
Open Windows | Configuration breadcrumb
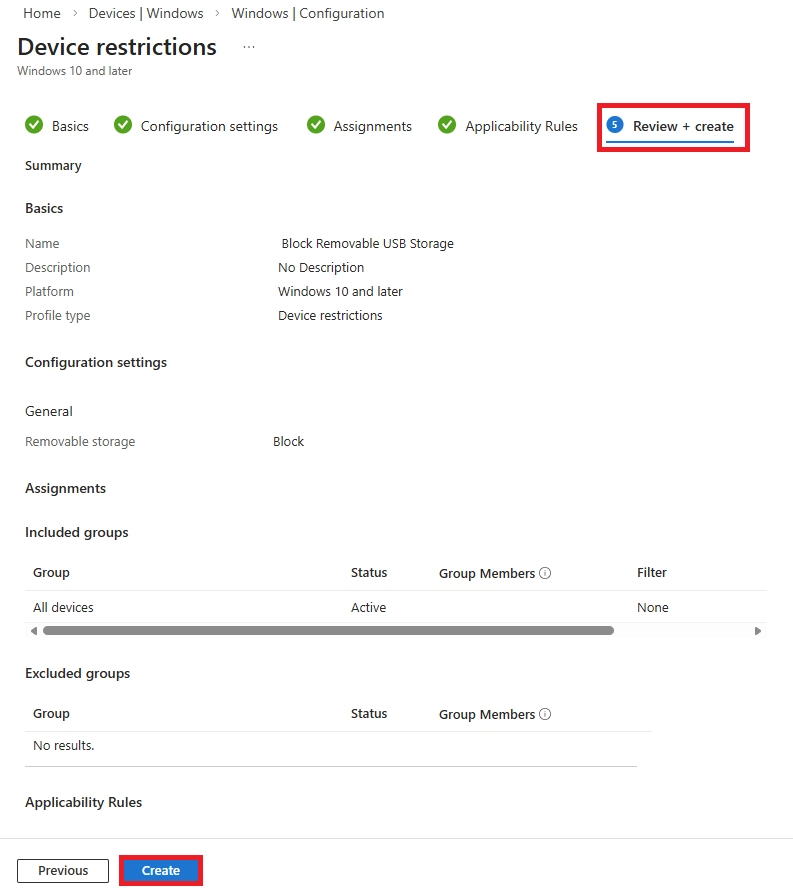click(x=308, y=13)
